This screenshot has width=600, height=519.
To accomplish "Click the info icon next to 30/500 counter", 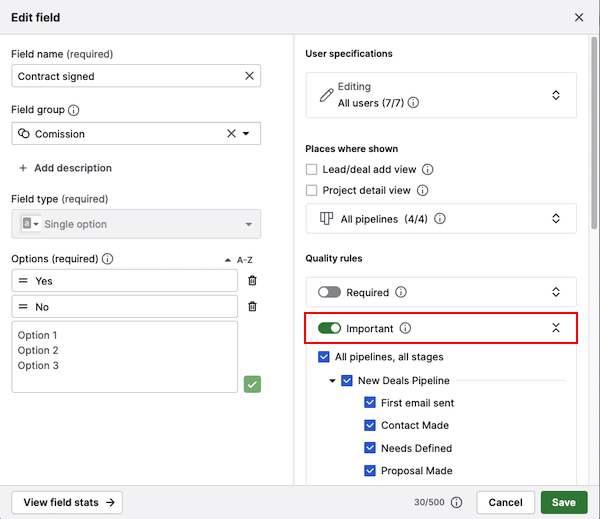I will [x=456, y=503].
